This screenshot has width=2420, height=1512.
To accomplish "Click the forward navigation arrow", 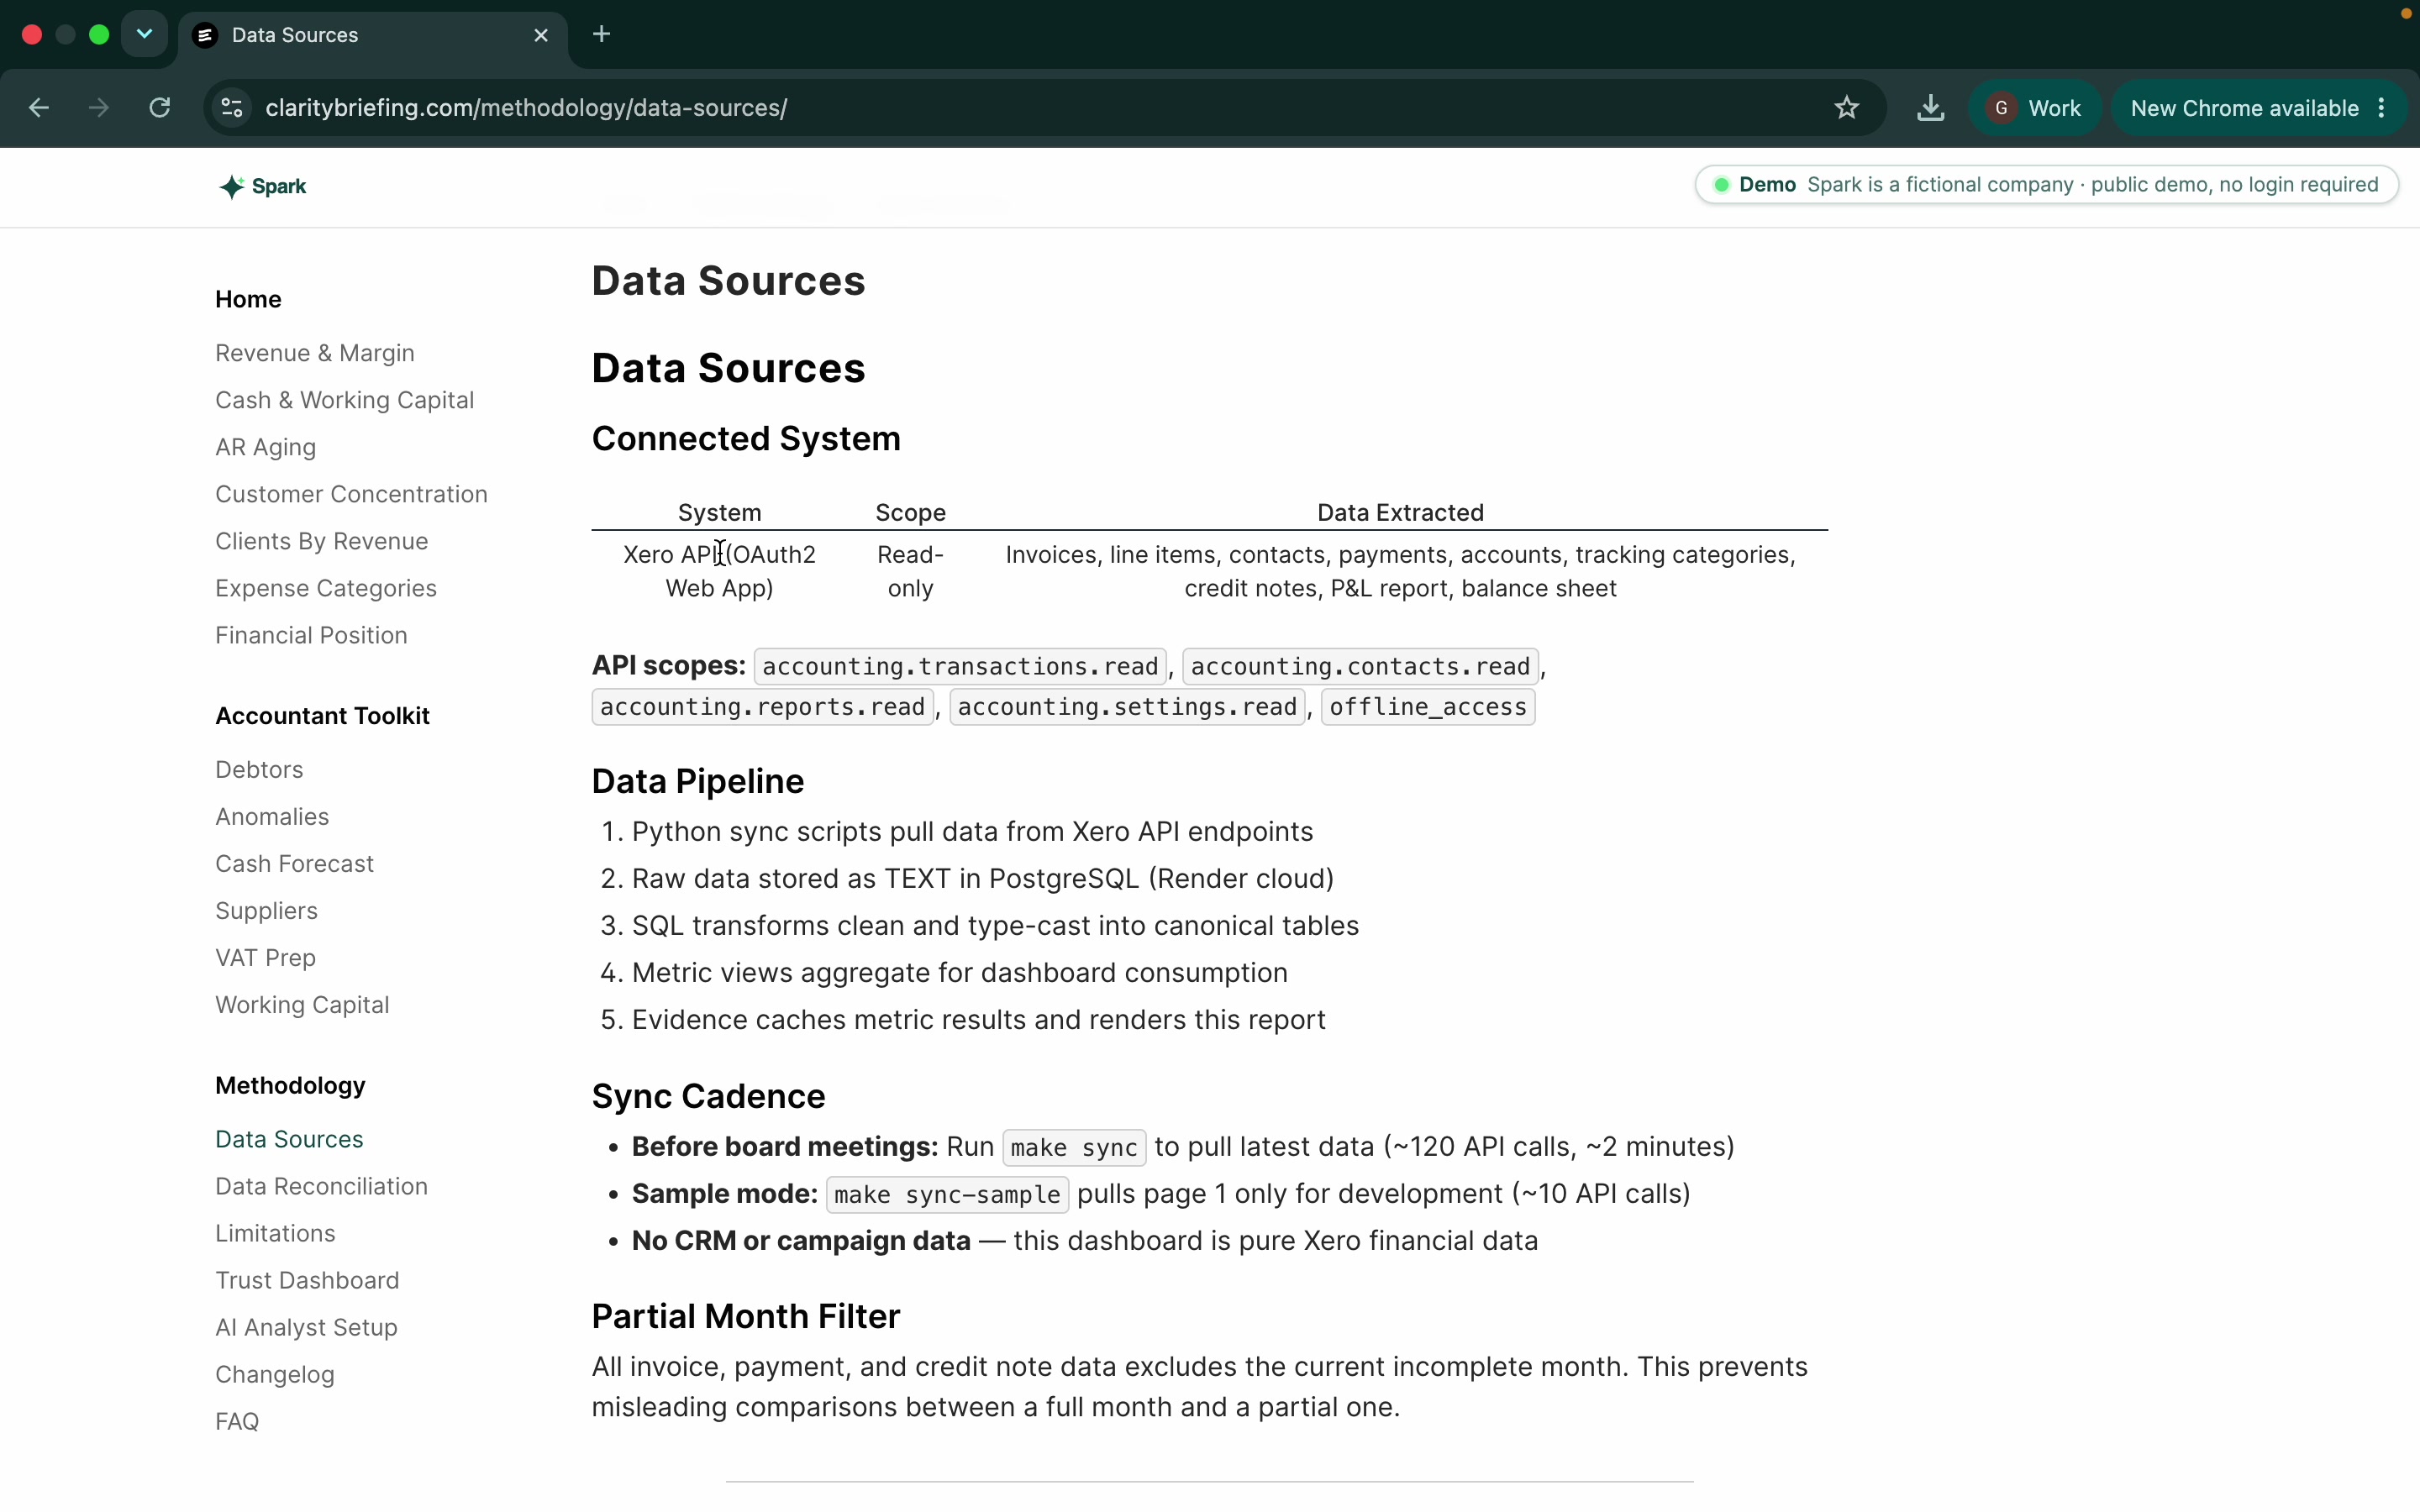I will [x=98, y=108].
